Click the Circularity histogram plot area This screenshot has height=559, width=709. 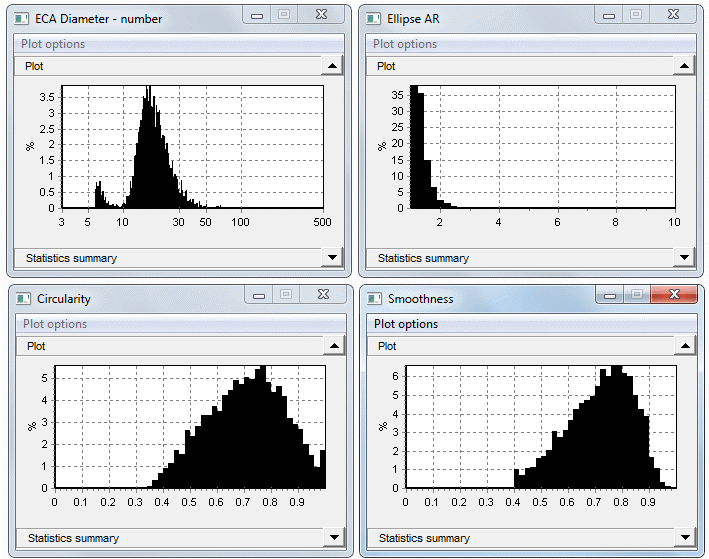click(x=190, y=427)
